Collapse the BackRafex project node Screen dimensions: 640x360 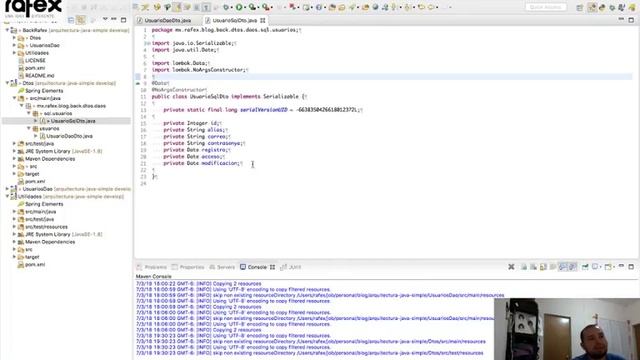point(7,30)
